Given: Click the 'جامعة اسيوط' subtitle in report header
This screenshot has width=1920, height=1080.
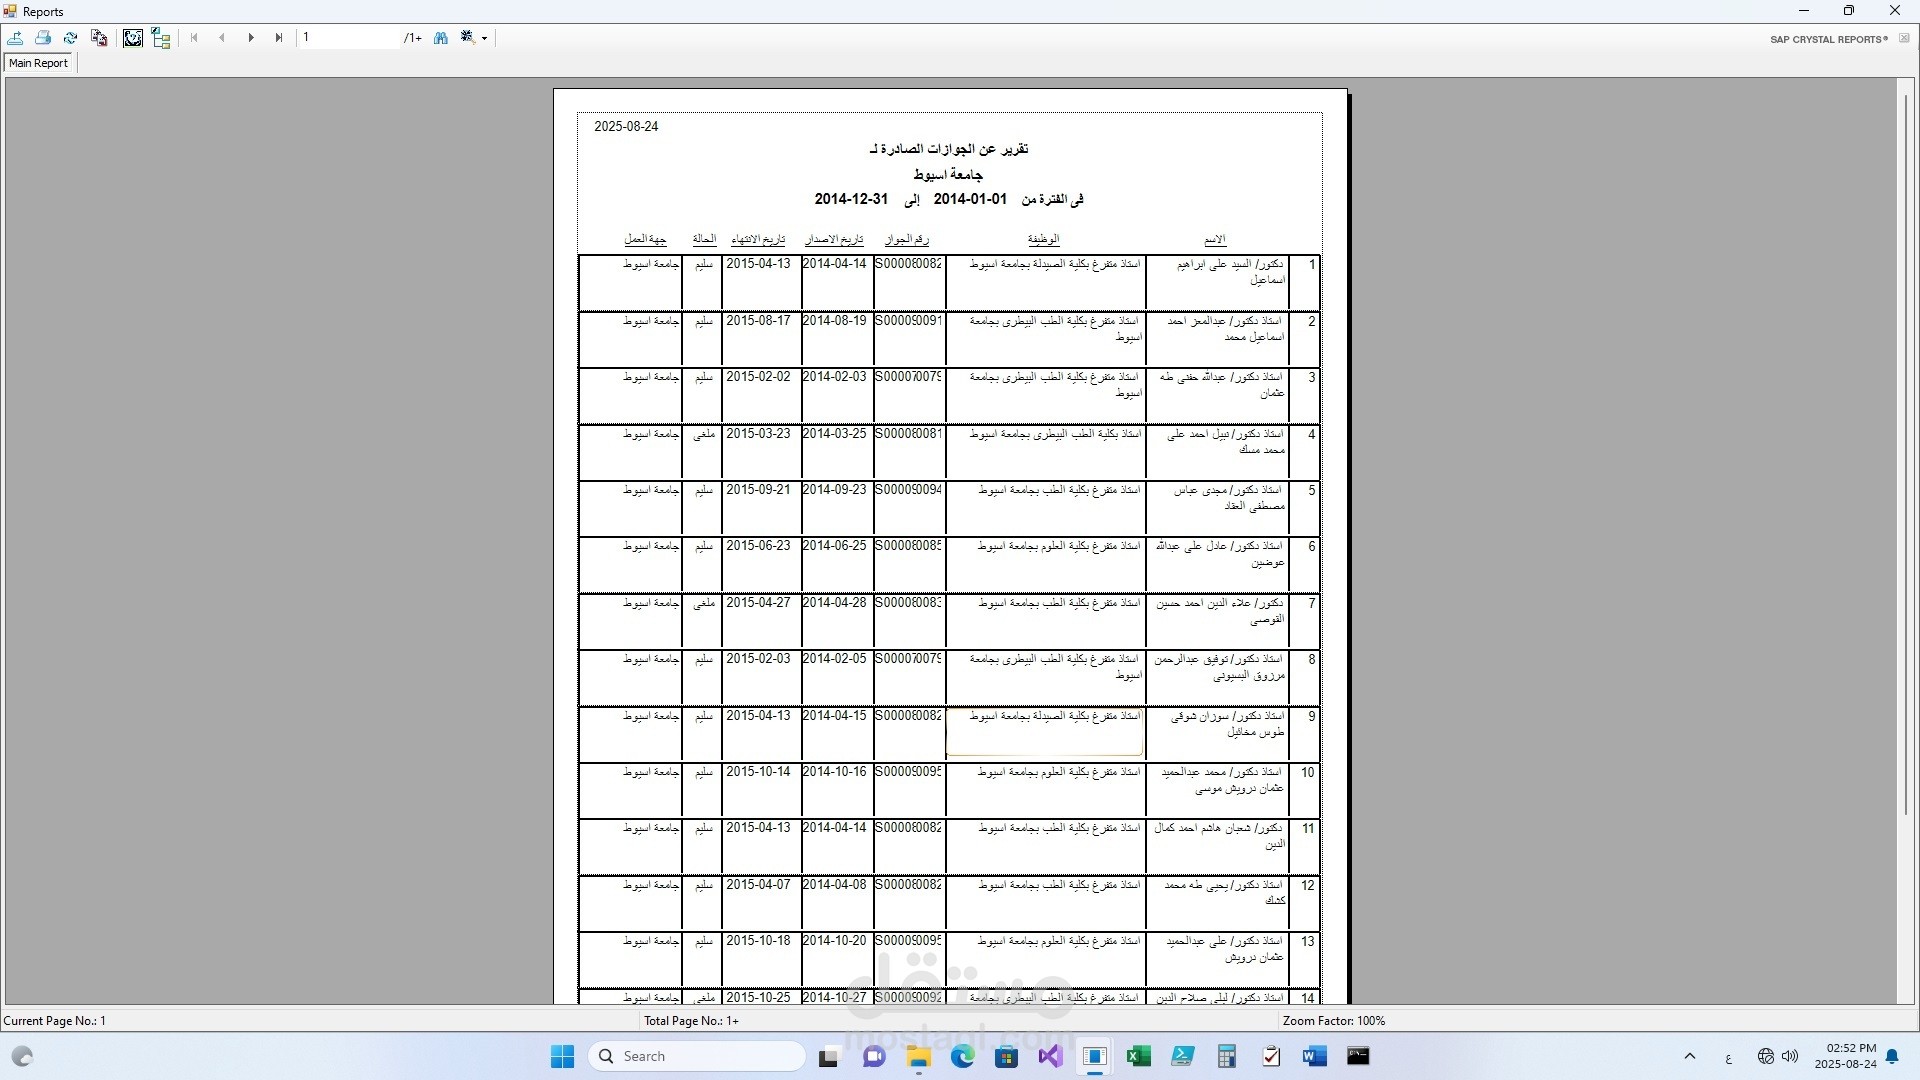Looking at the screenshot, I should (948, 175).
